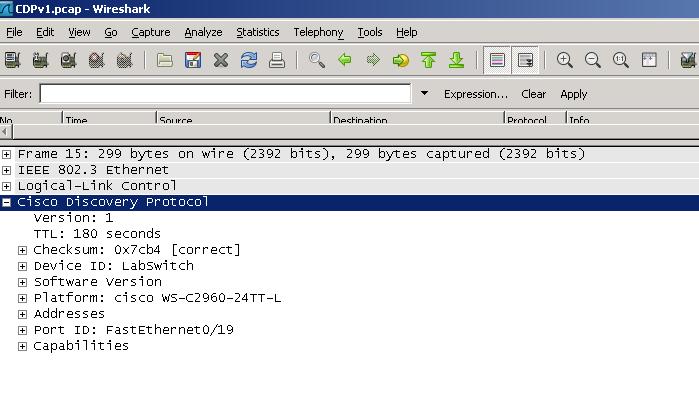Go to the last packet icon

457,61
